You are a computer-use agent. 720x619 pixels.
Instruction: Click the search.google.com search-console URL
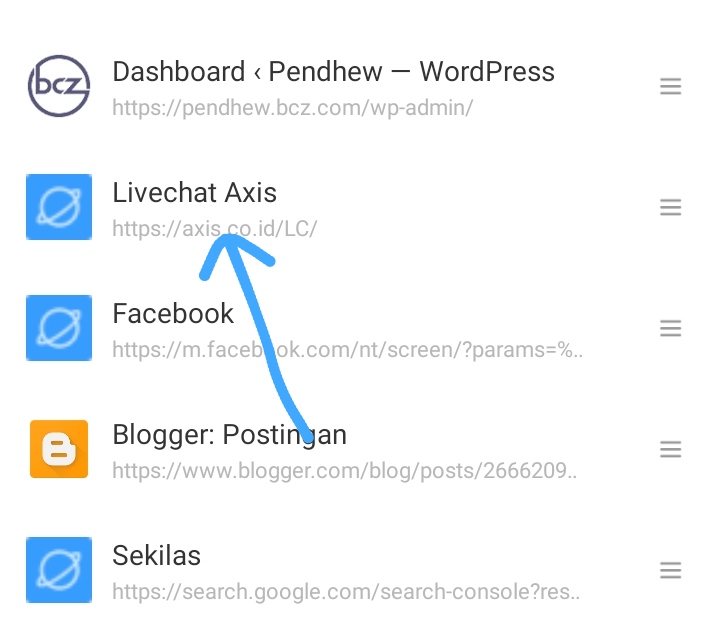347,592
